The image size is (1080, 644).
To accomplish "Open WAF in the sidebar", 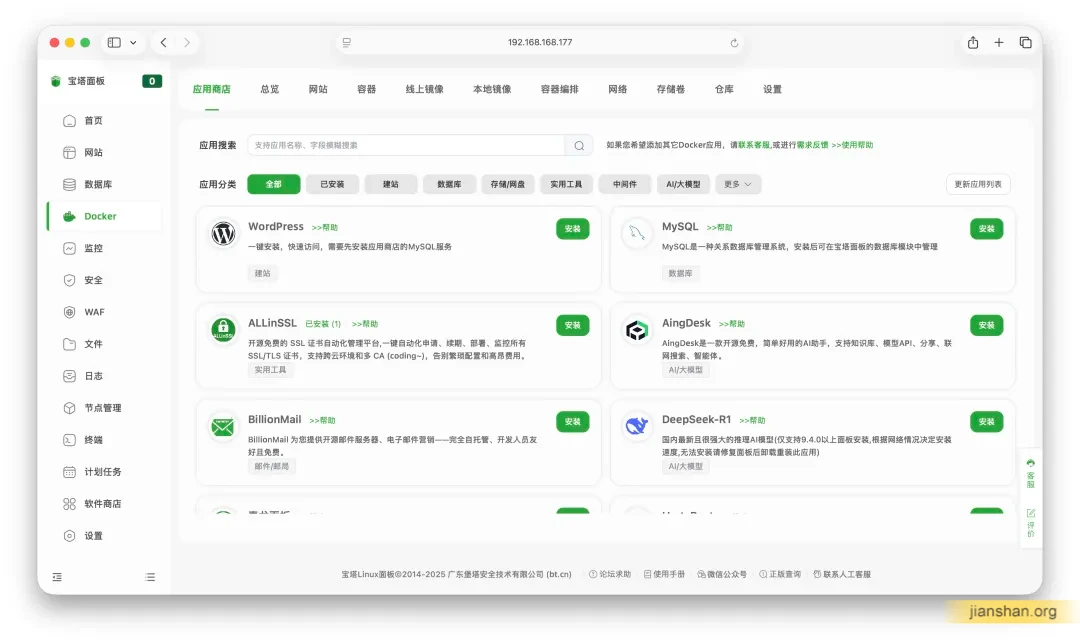I will coord(94,312).
